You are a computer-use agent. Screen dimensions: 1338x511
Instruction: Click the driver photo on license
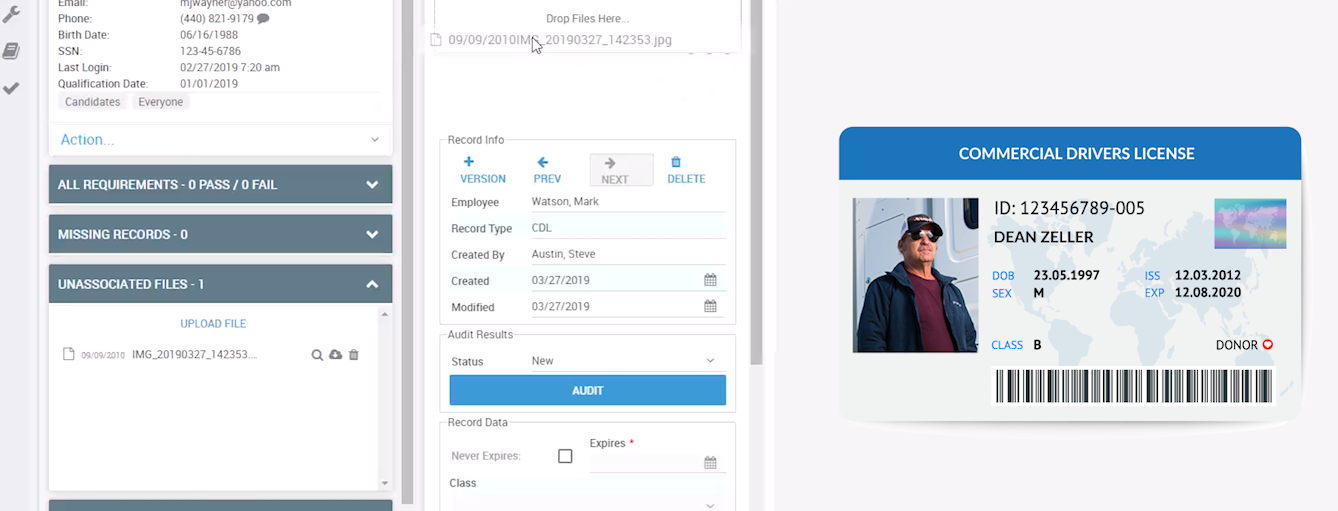[915, 275]
